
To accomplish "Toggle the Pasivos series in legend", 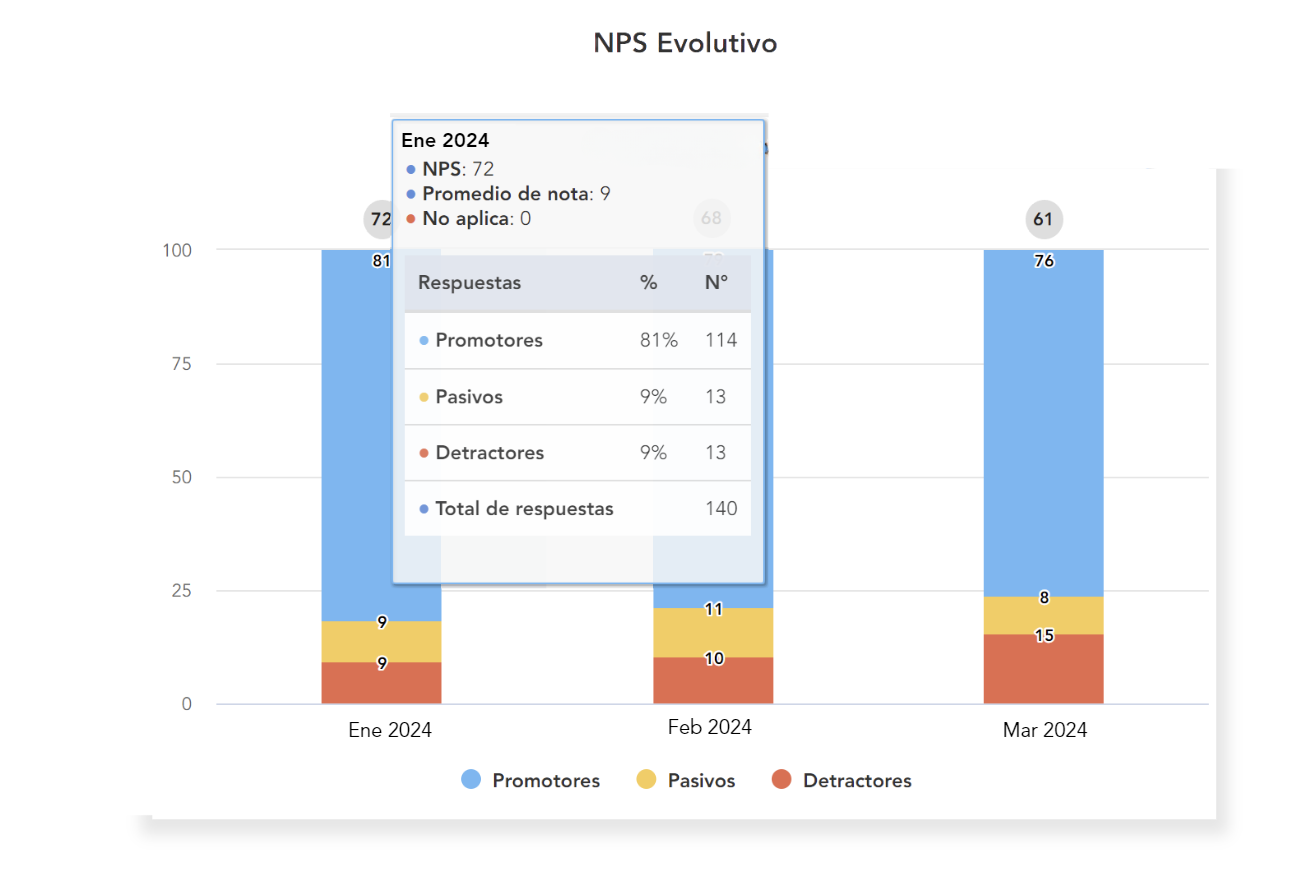I will click(686, 780).
